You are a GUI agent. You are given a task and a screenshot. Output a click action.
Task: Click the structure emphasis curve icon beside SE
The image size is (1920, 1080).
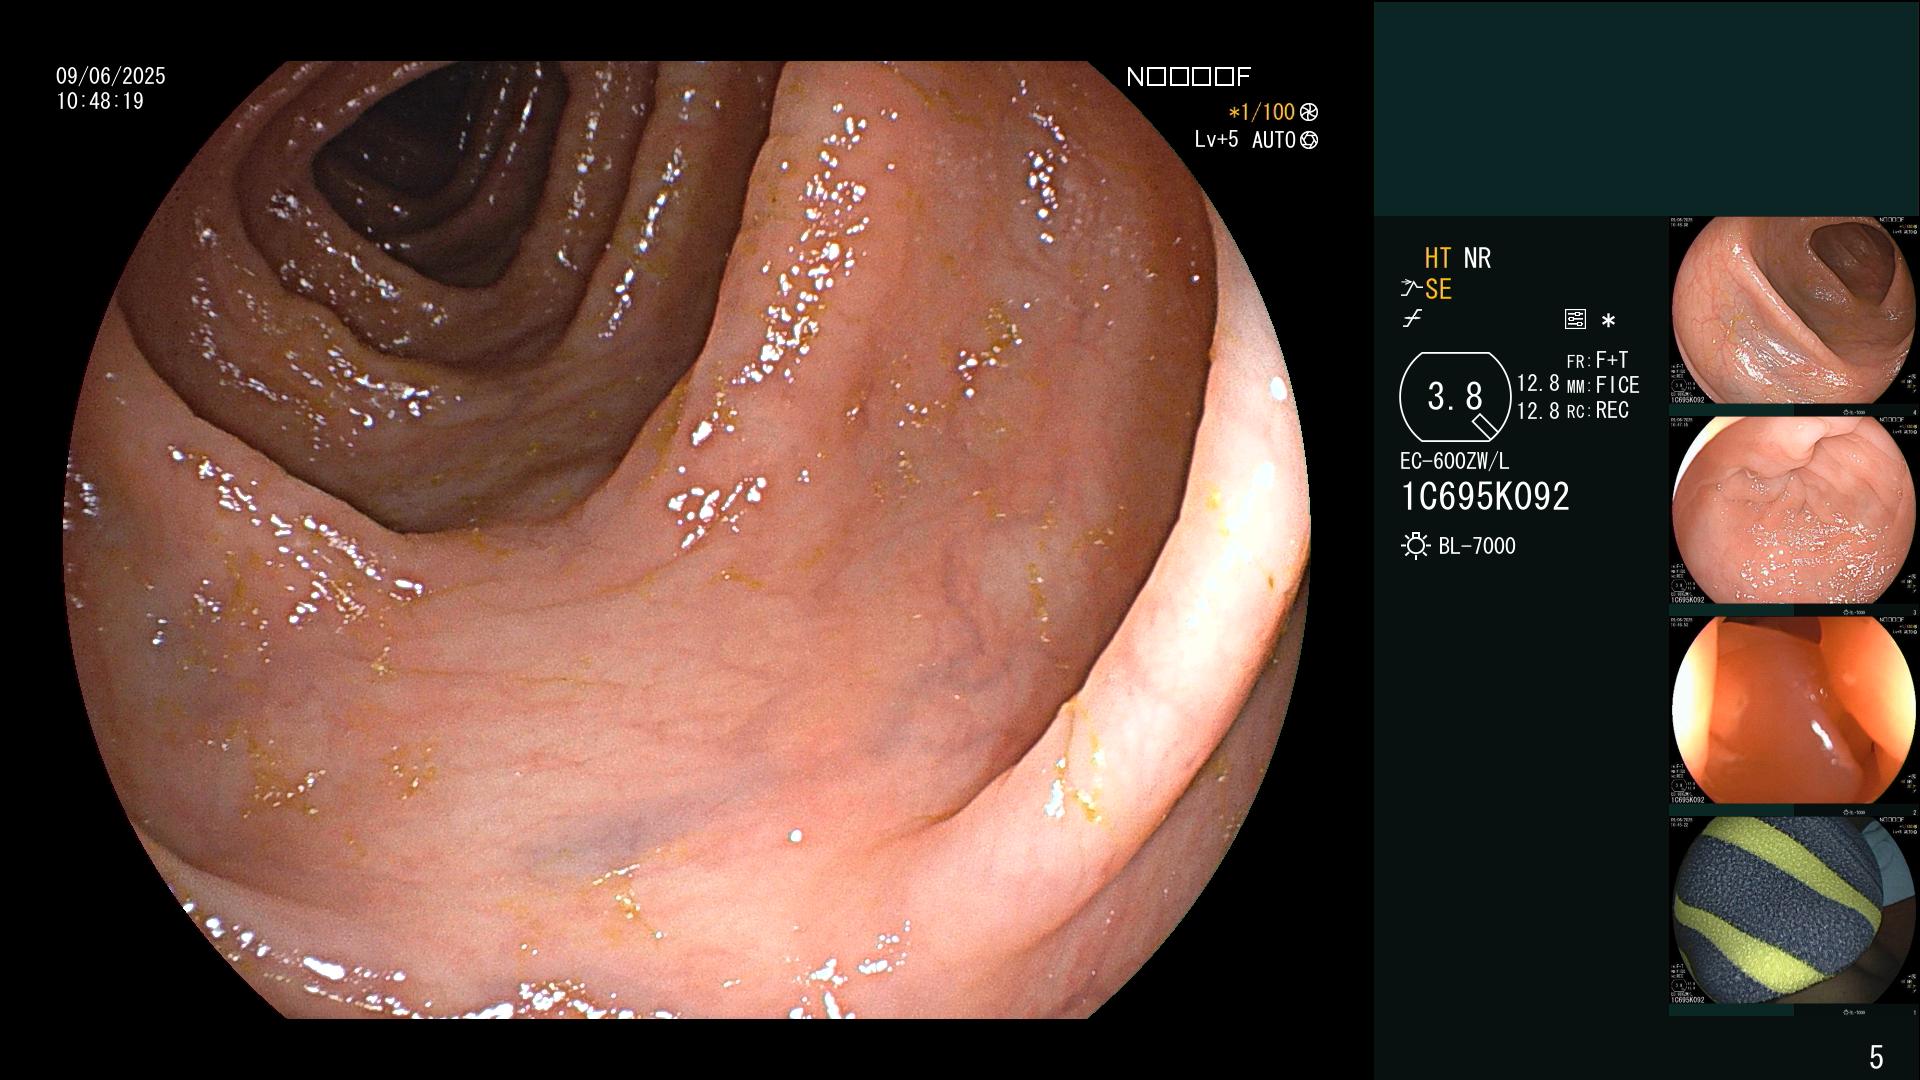[x=1411, y=289]
